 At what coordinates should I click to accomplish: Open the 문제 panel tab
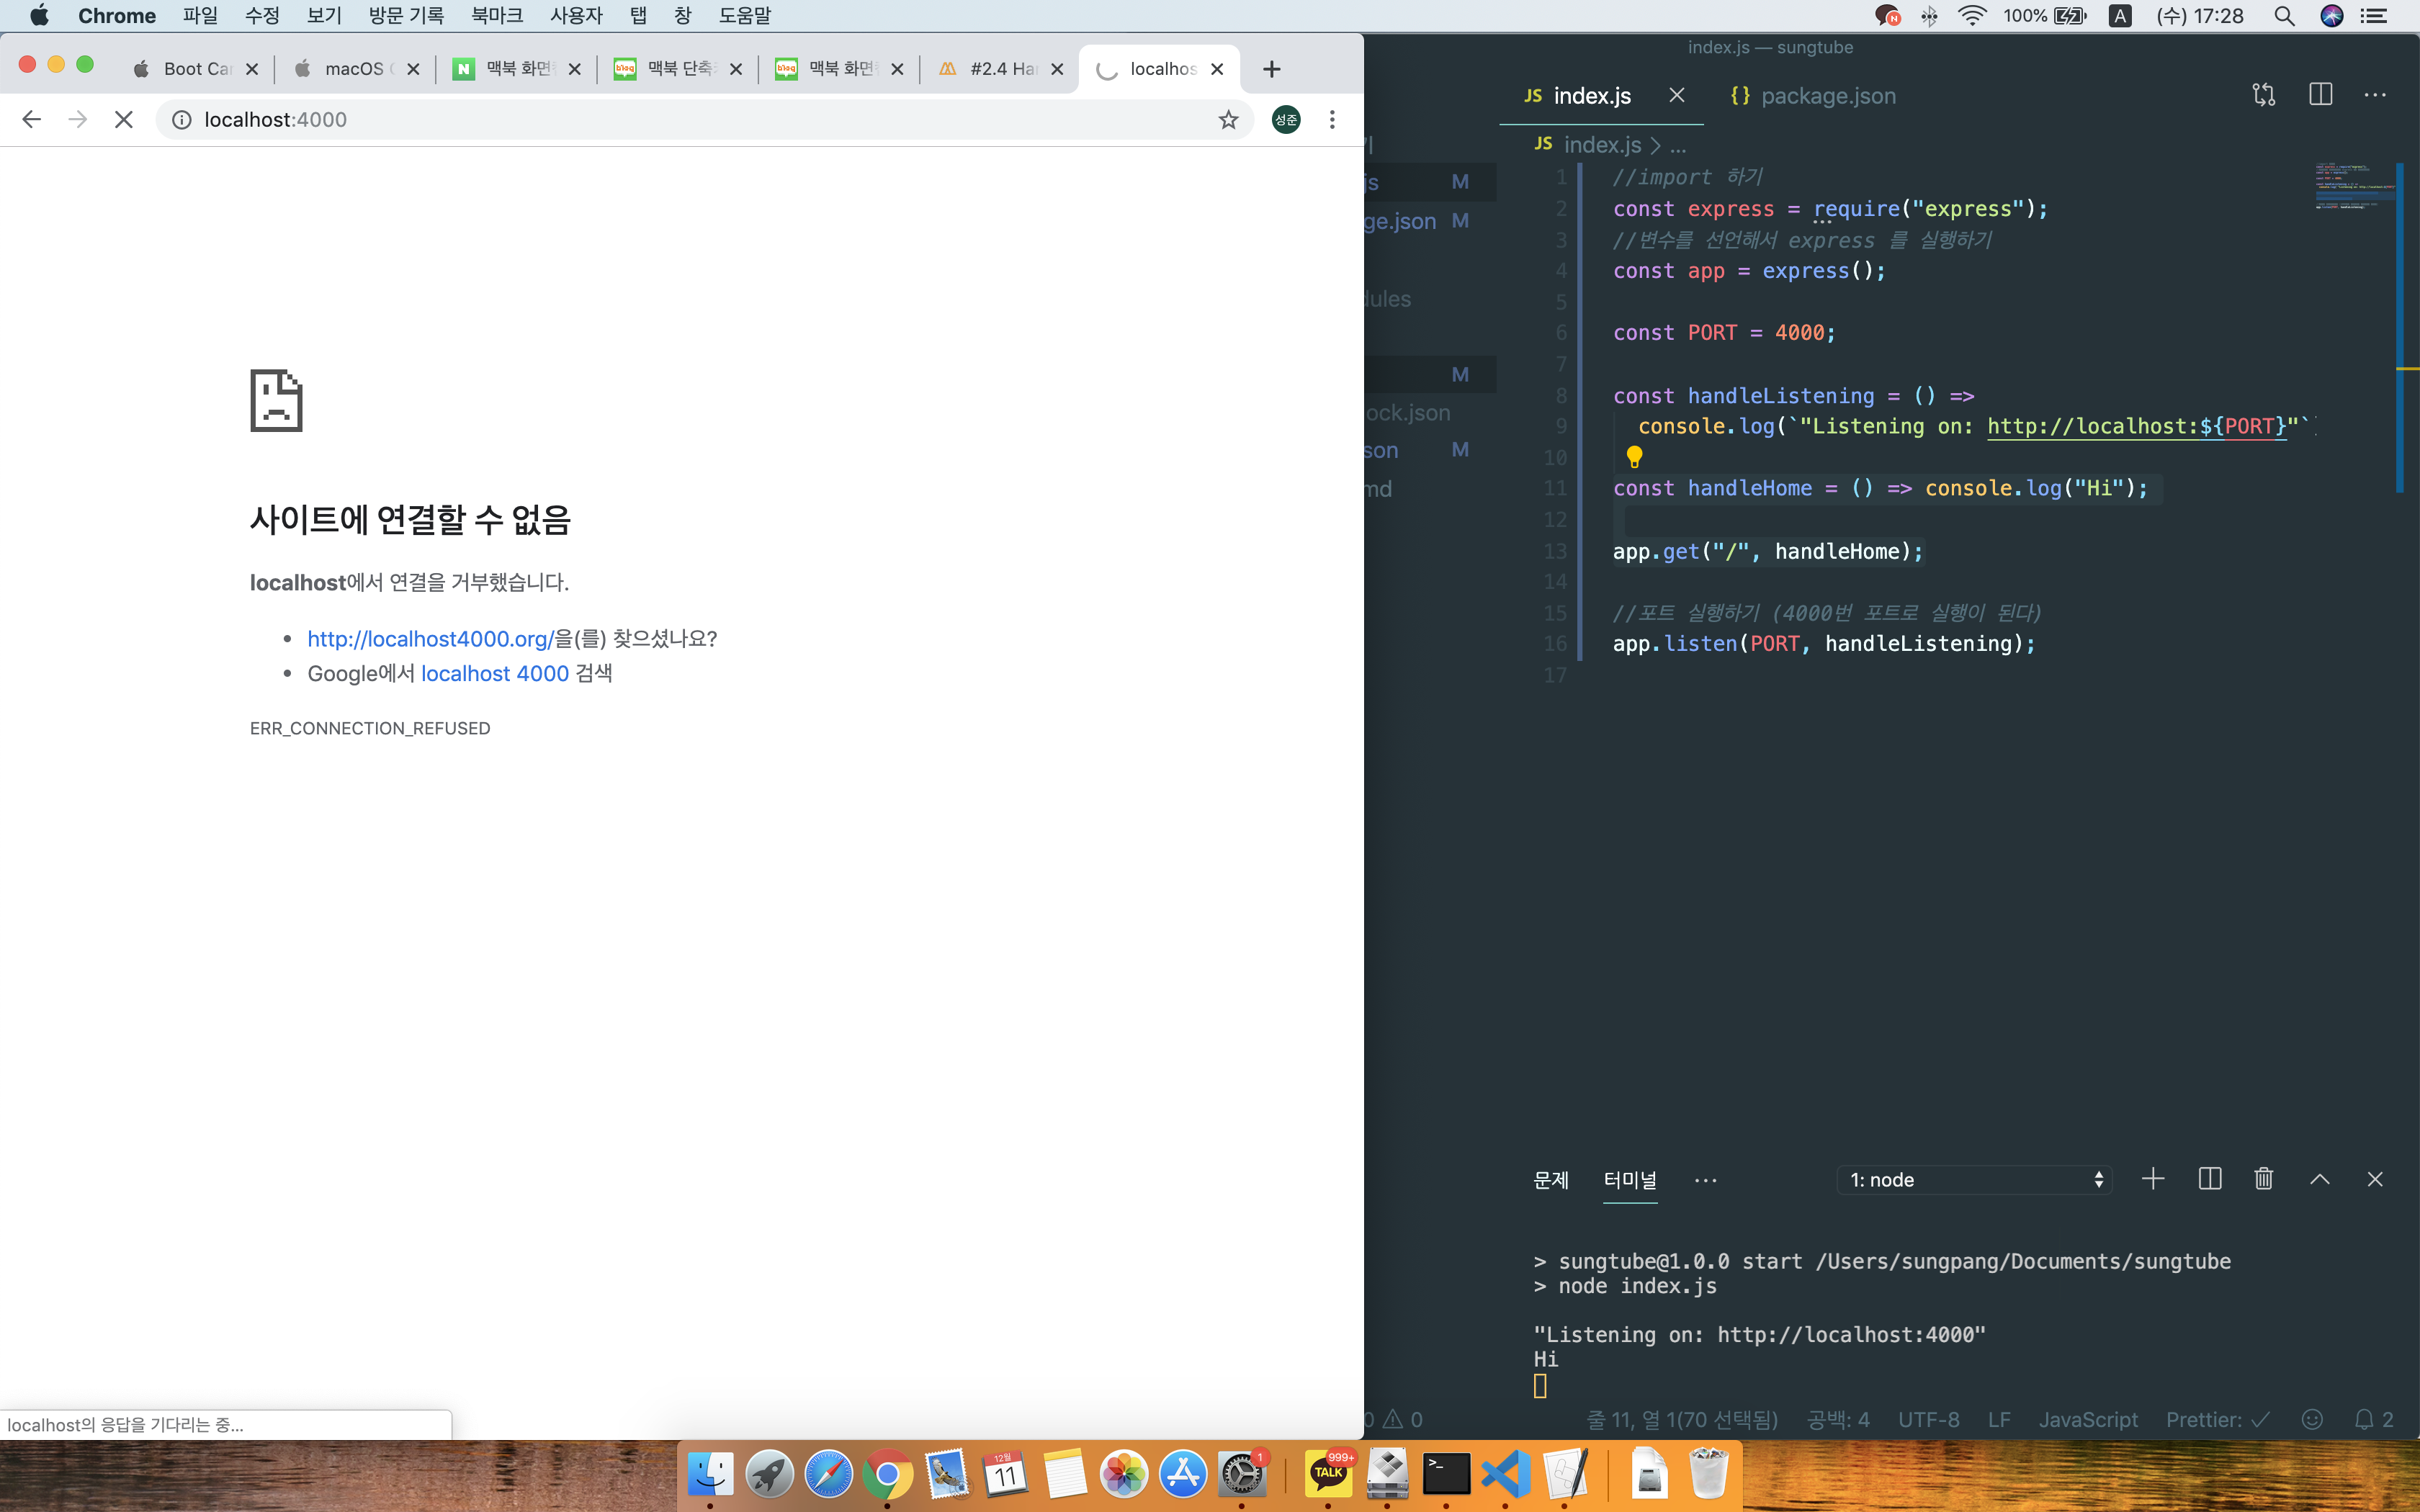(x=1551, y=1180)
